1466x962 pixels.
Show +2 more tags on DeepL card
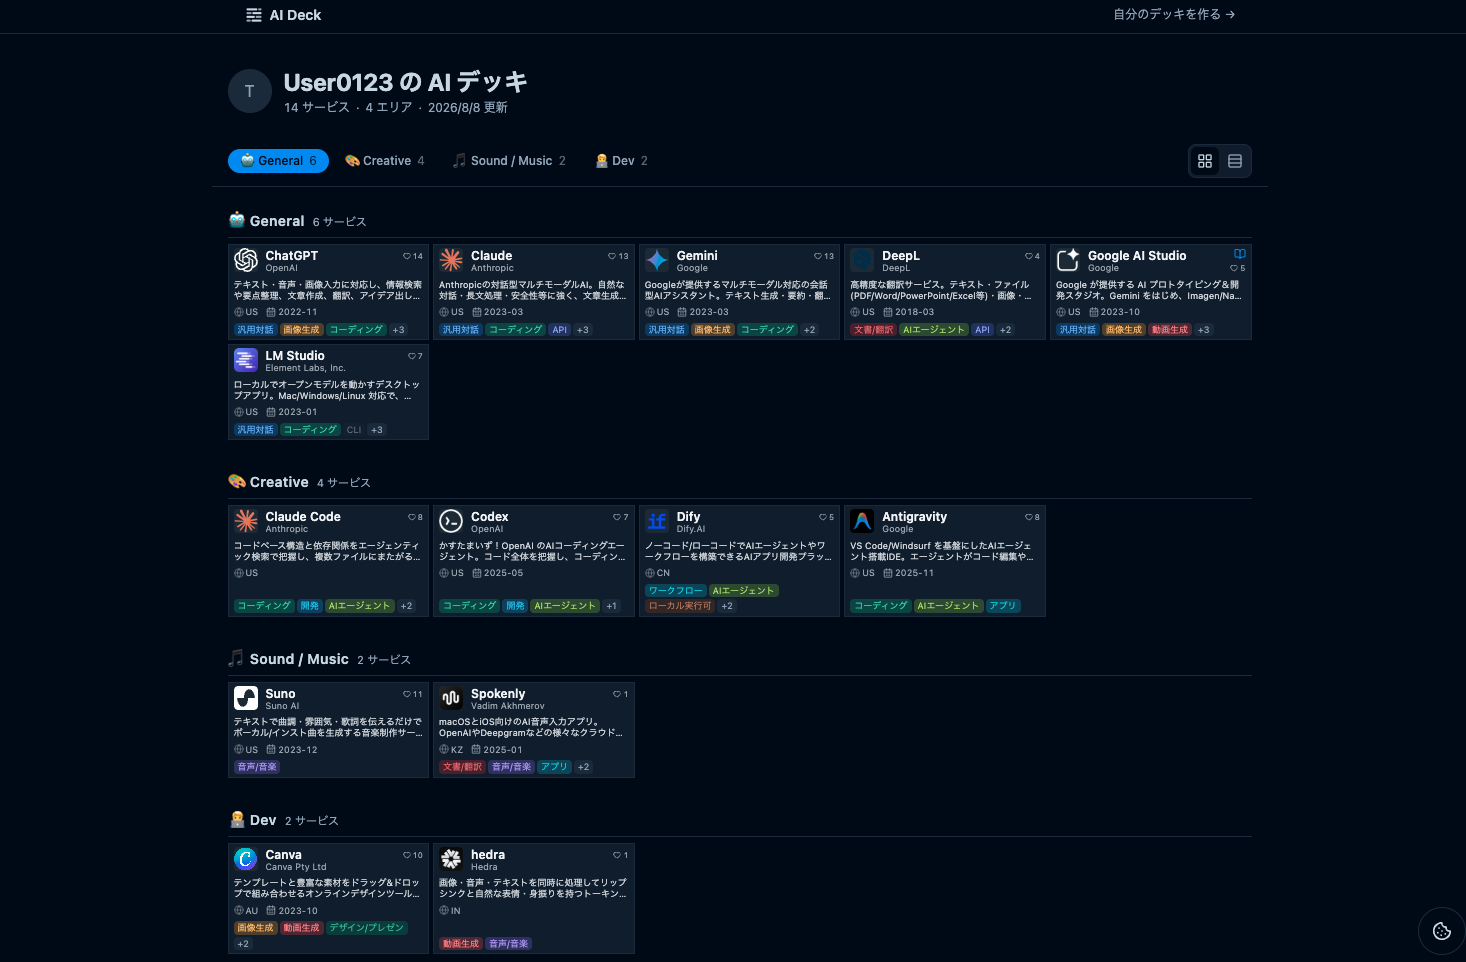pos(1005,330)
